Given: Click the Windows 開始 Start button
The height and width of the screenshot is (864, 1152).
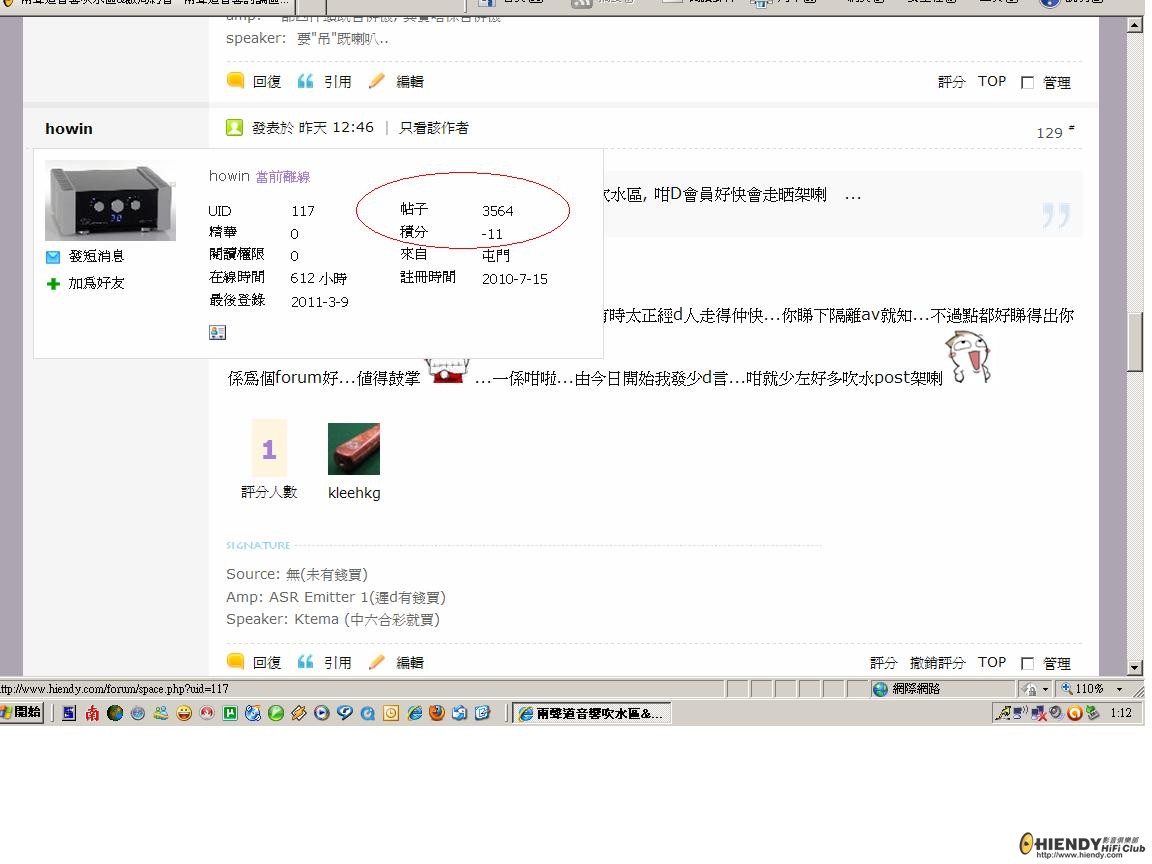Looking at the screenshot, I should pos(22,712).
